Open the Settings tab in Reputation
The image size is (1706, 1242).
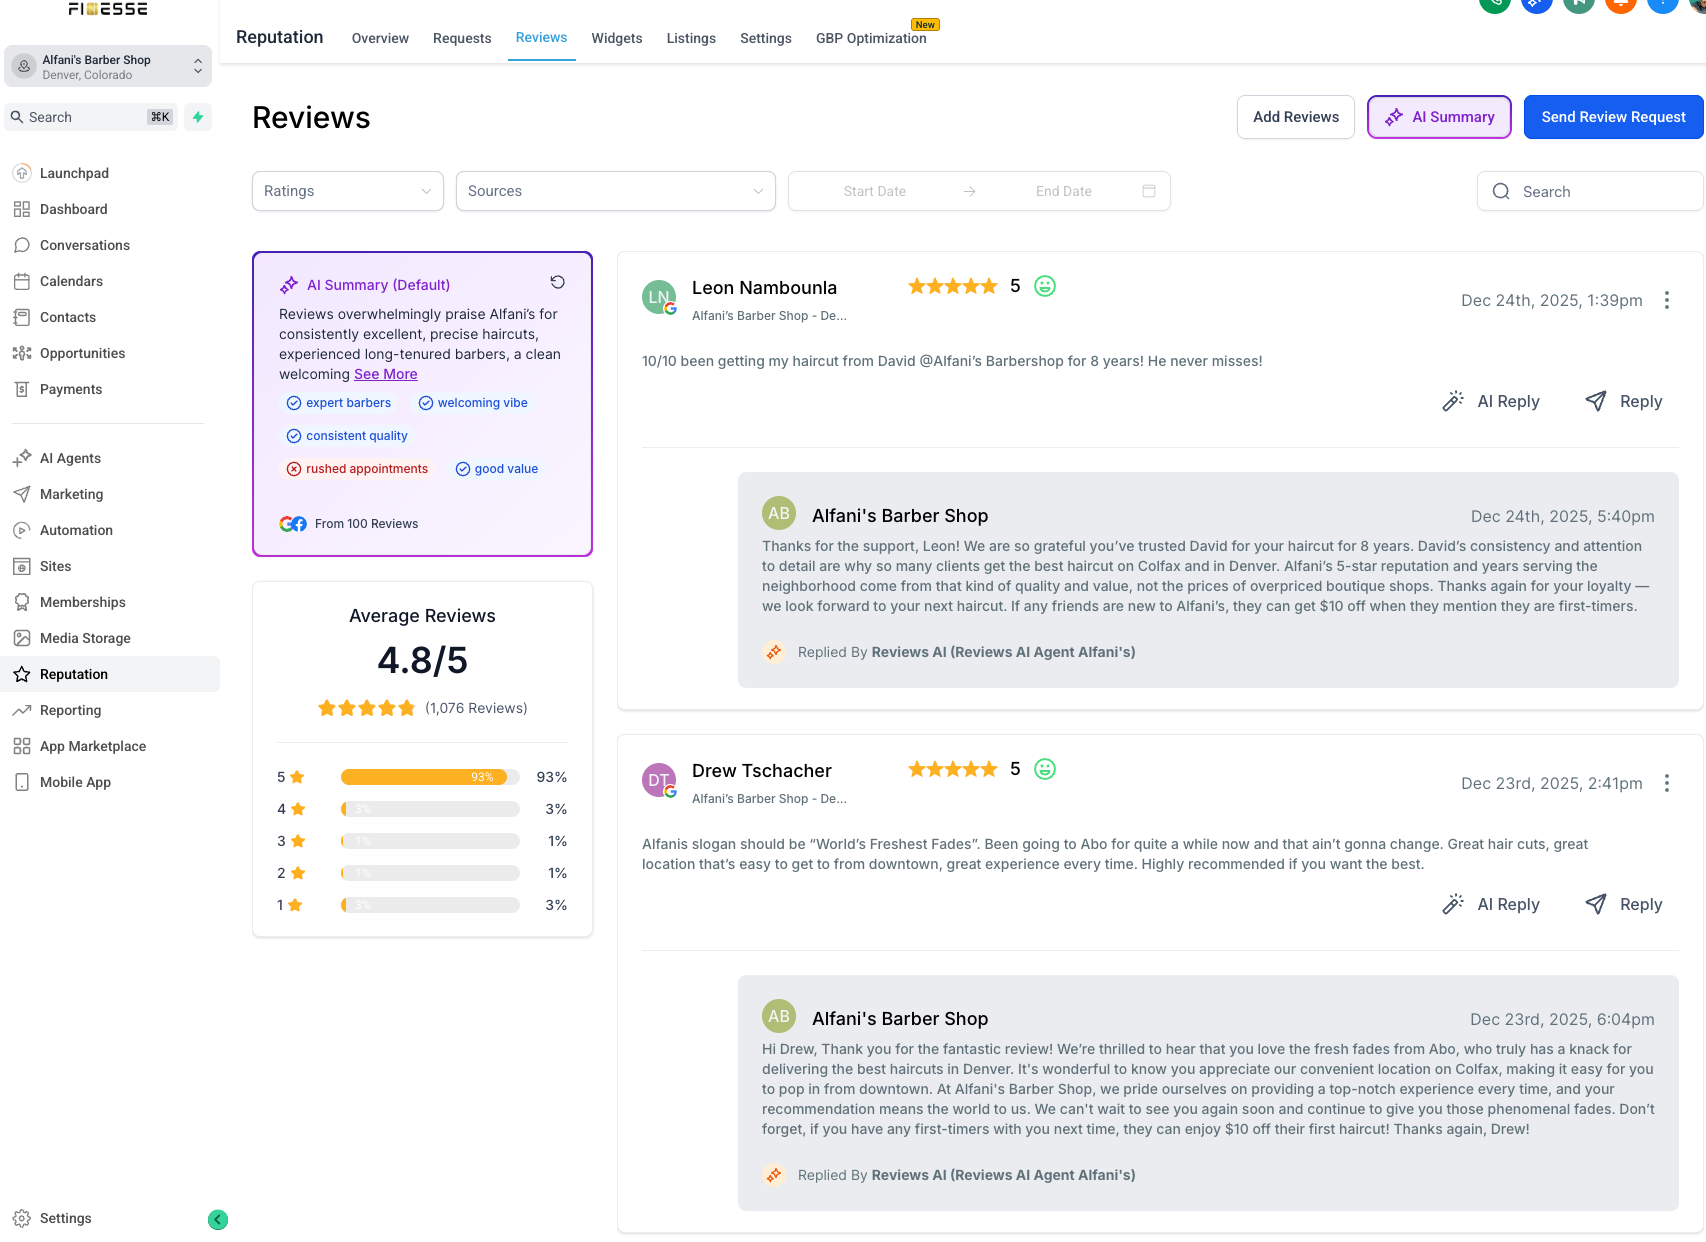tap(766, 38)
